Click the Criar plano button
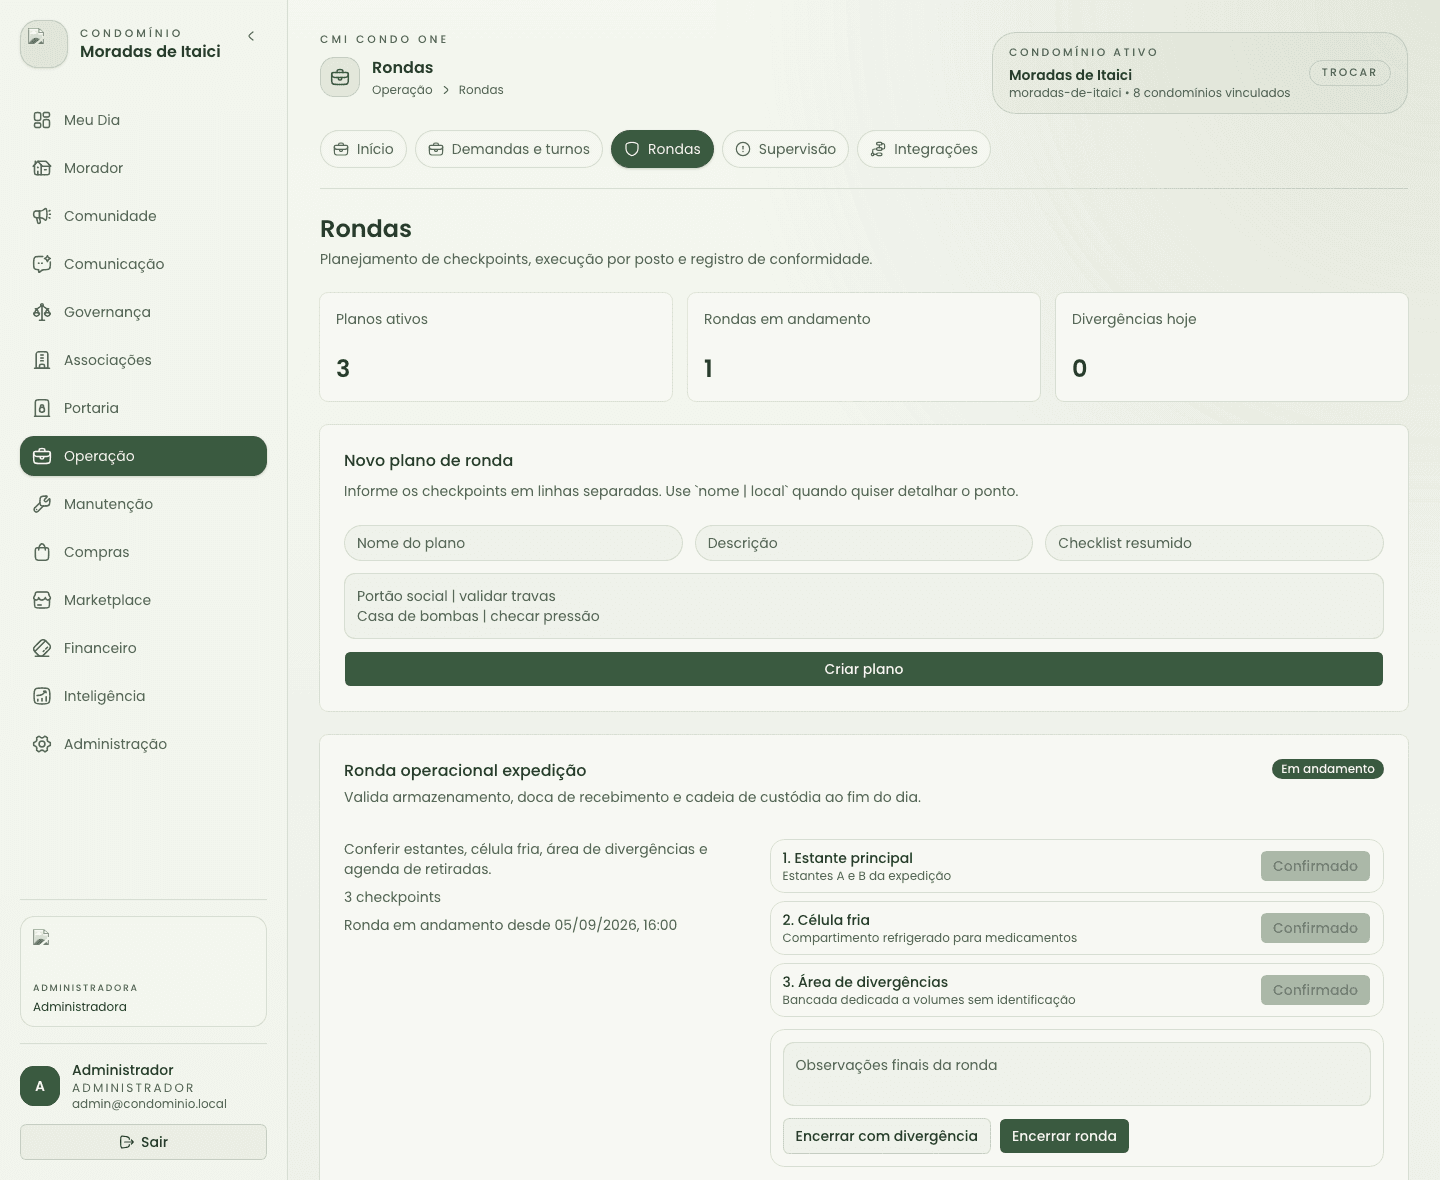This screenshot has width=1440, height=1180. point(864,669)
